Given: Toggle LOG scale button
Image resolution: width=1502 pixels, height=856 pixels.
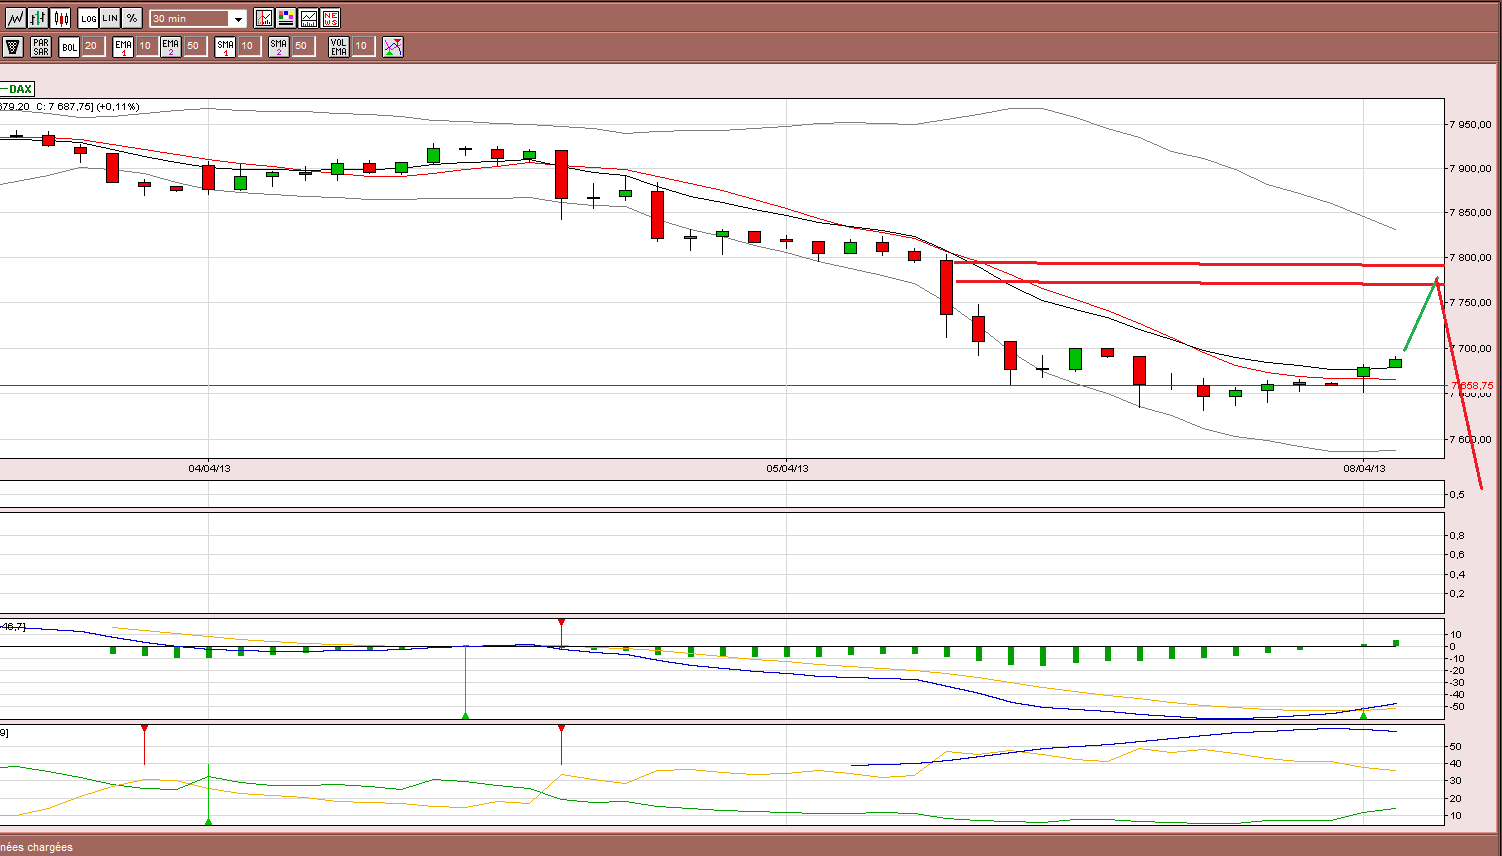Looking at the screenshot, I should click(x=88, y=18).
